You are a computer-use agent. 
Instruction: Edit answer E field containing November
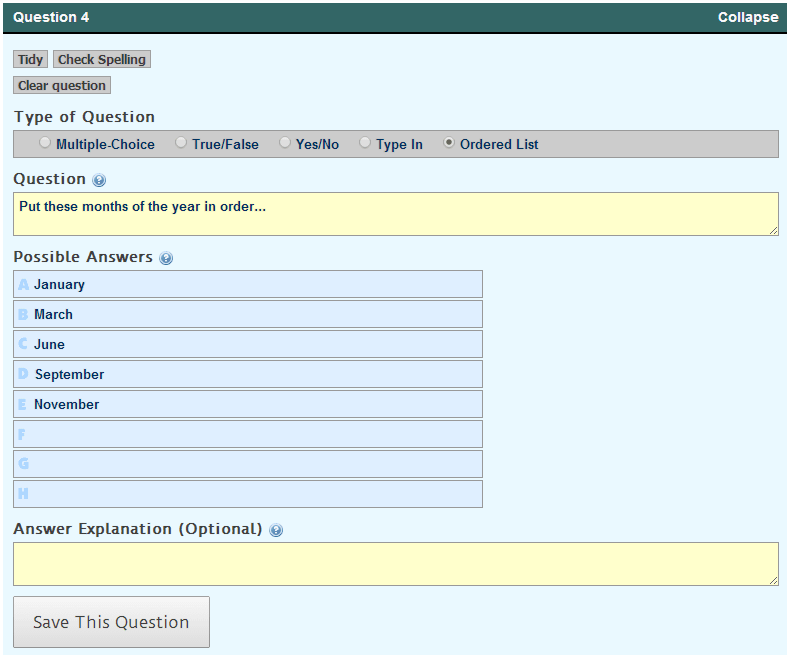tap(248, 404)
